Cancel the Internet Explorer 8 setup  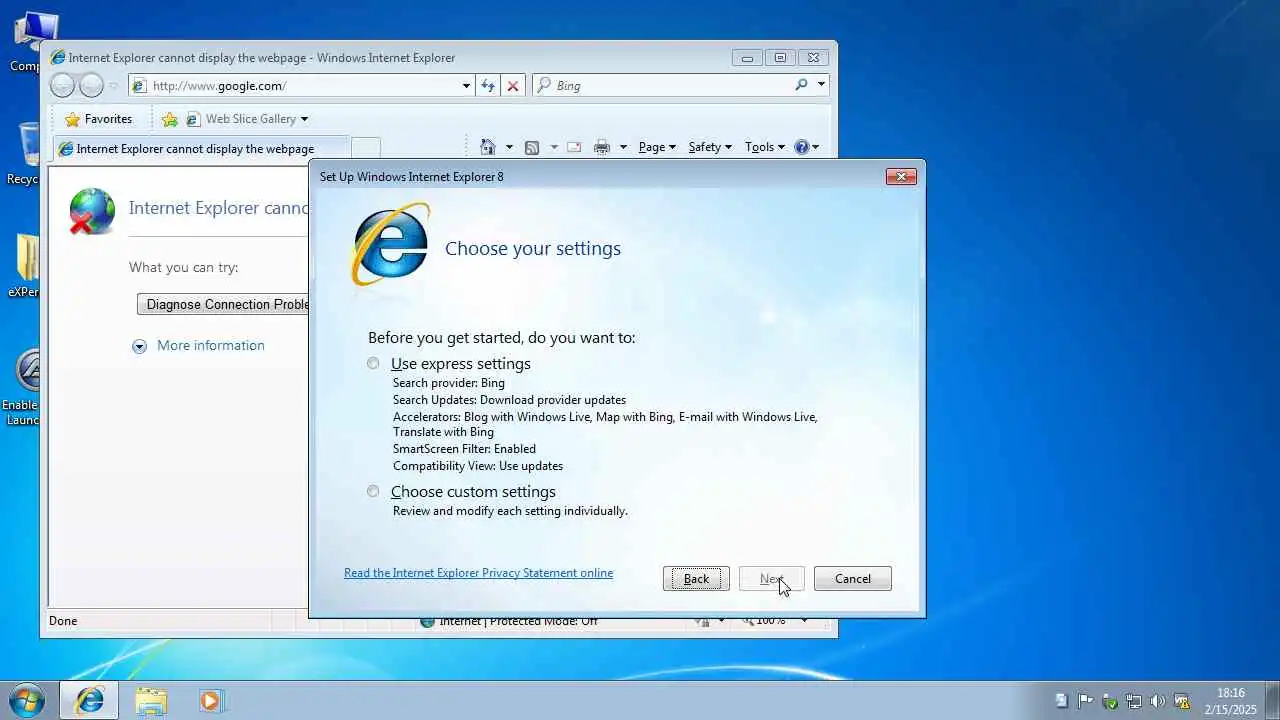(x=852, y=579)
